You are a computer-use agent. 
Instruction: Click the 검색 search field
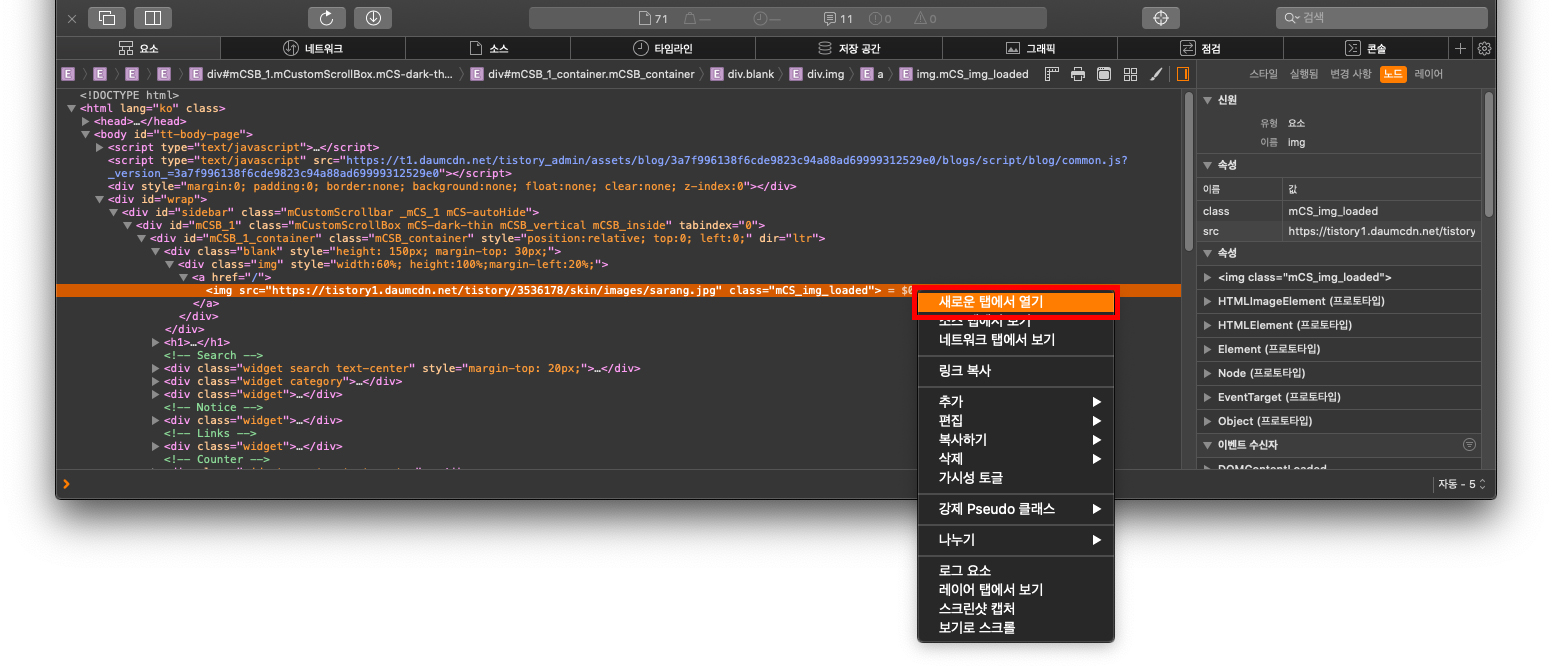point(1382,18)
